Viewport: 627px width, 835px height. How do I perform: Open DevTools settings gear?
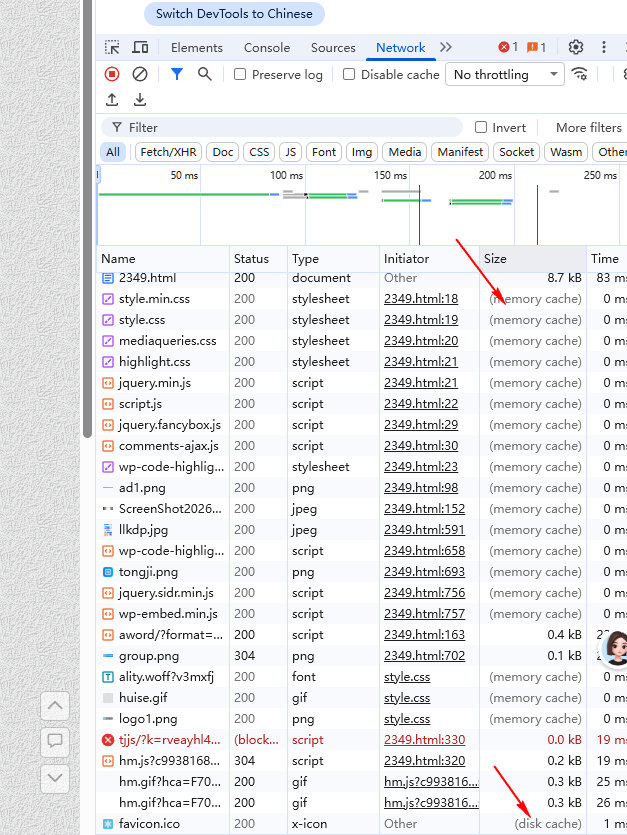point(575,47)
